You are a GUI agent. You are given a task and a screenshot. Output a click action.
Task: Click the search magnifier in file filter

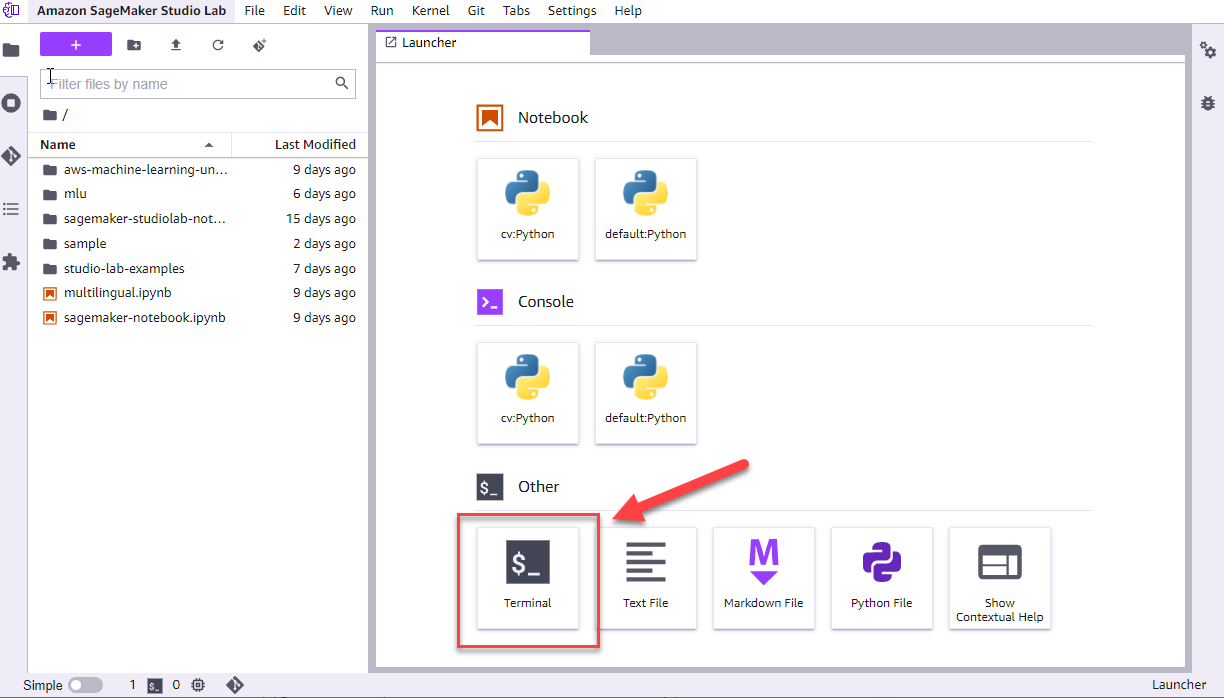[342, 83]
